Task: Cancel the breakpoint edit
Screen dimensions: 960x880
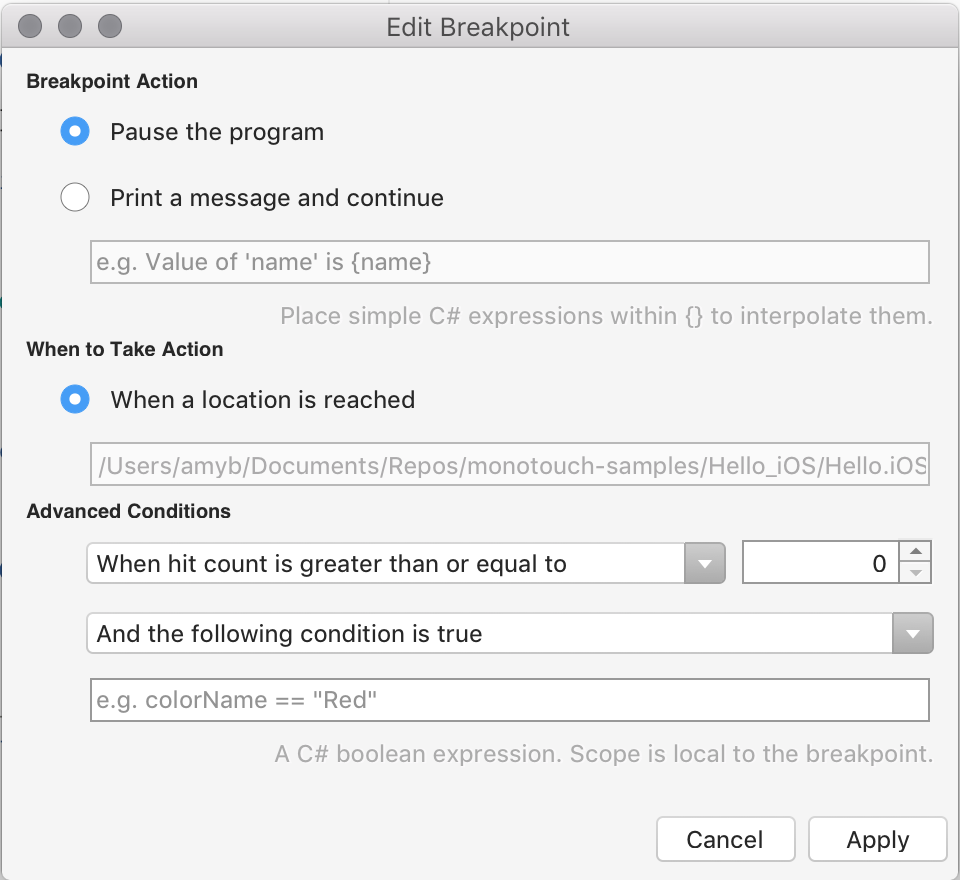Action: coord(726,839)
